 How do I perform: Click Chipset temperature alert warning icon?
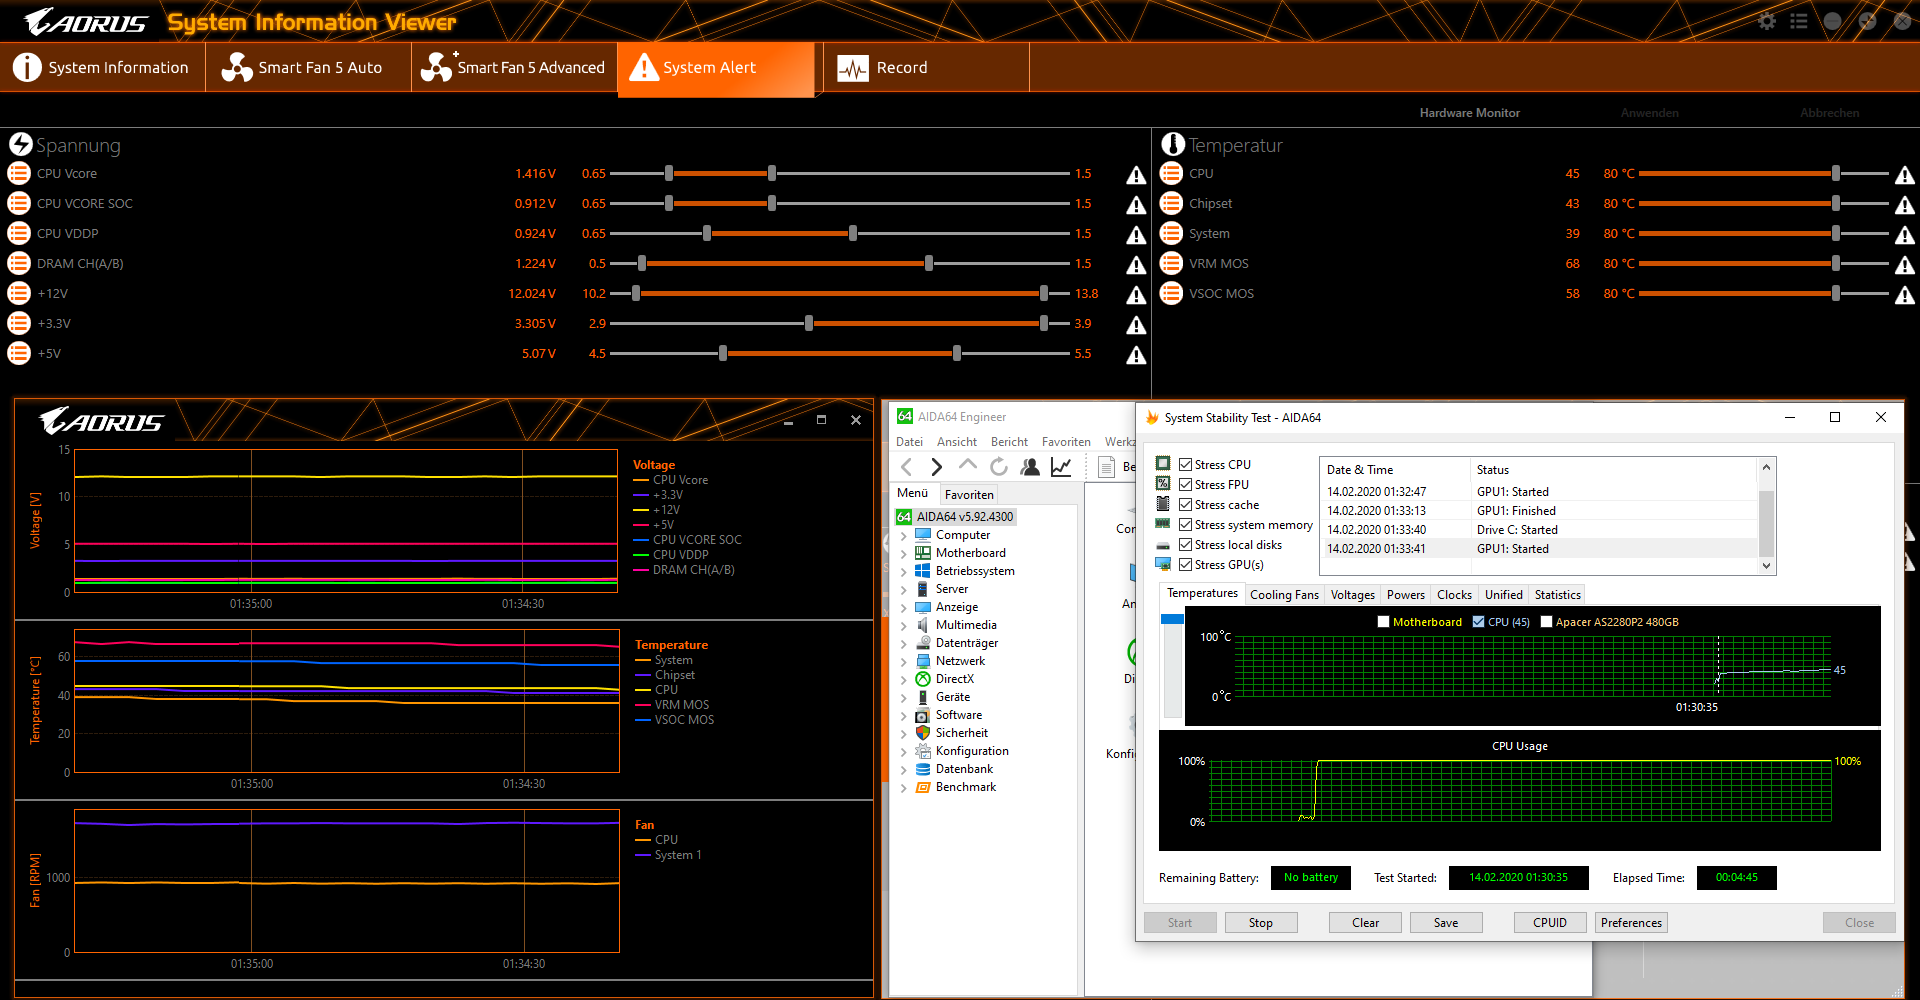1905,205
